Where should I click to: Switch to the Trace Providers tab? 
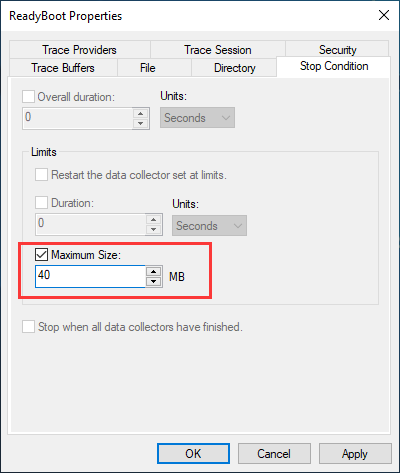pos(80,50)
